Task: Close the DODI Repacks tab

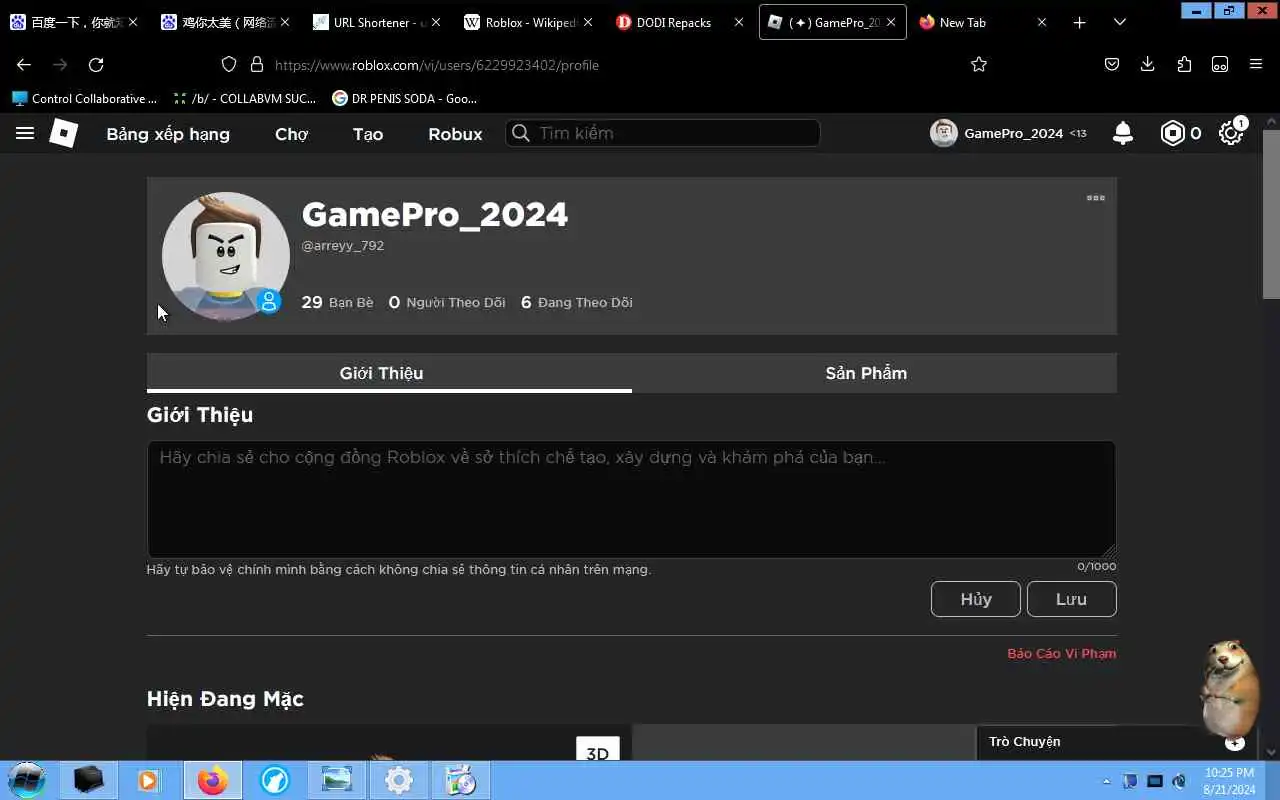Action: point(739,22)
